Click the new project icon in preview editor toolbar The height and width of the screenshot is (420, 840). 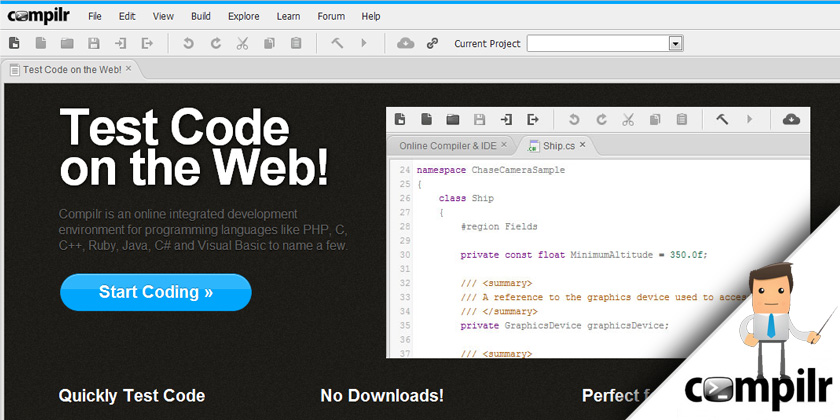[x=400, y=119]
